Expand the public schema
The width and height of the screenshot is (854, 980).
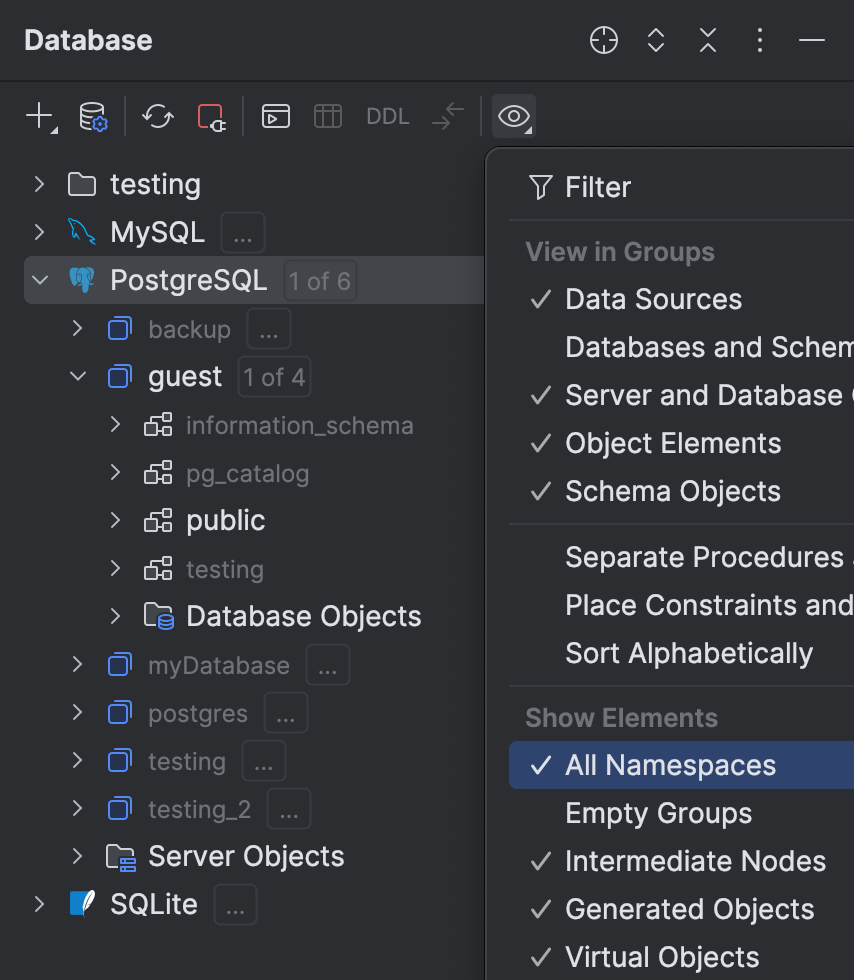(x=114, y=520)
